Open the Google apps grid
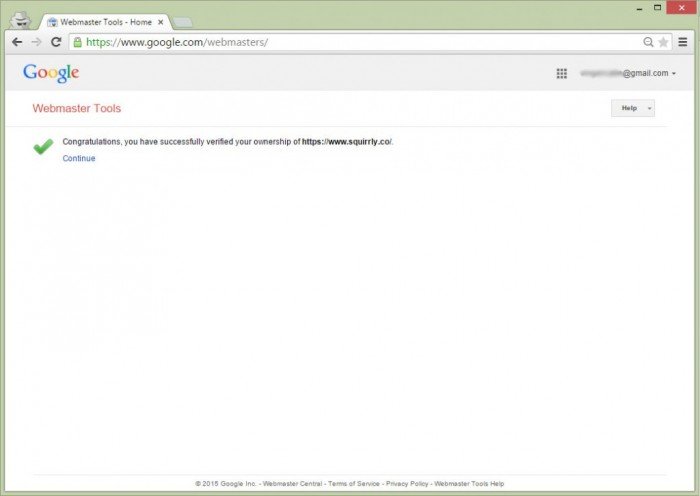The image size is (700, 496). [x=562, y=73]
